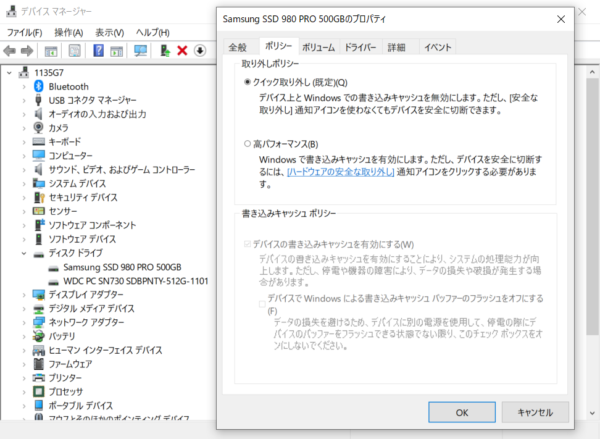Viewport: 600px width, 439px height.
Task: Click the コンピューター monitor icon
Action: (39, 155)
